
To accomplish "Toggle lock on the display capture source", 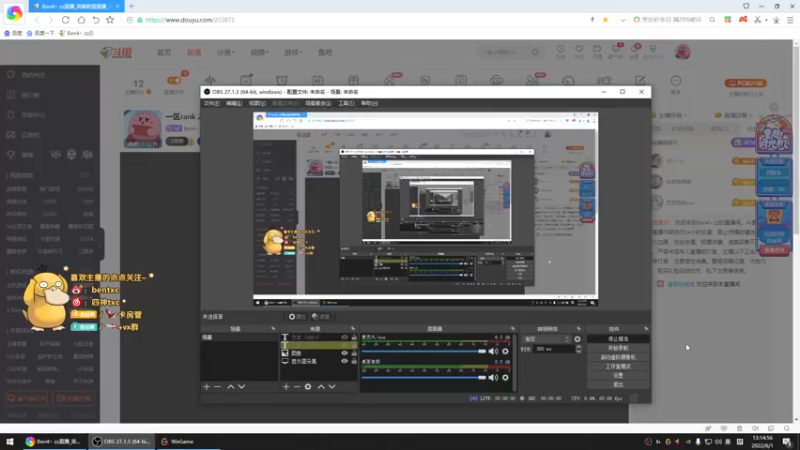I will [354, 361].
